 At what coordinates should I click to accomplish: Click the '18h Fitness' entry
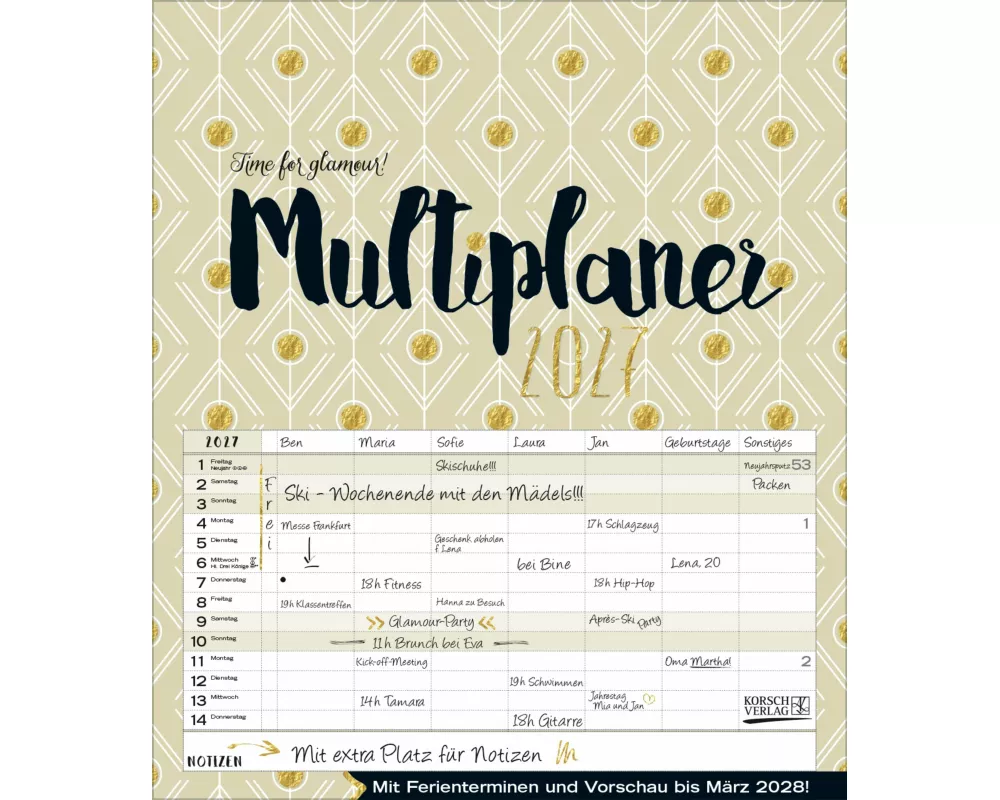(x=391, y=584)
